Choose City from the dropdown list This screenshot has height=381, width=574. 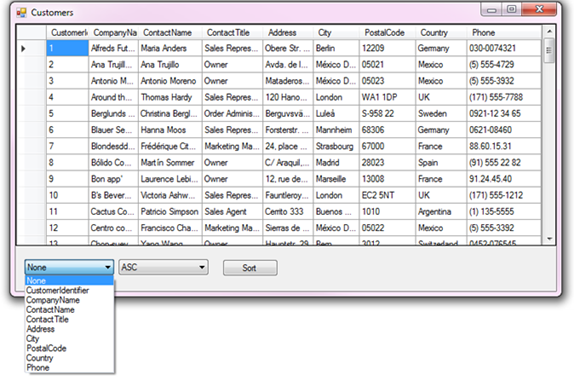[69, 339]
